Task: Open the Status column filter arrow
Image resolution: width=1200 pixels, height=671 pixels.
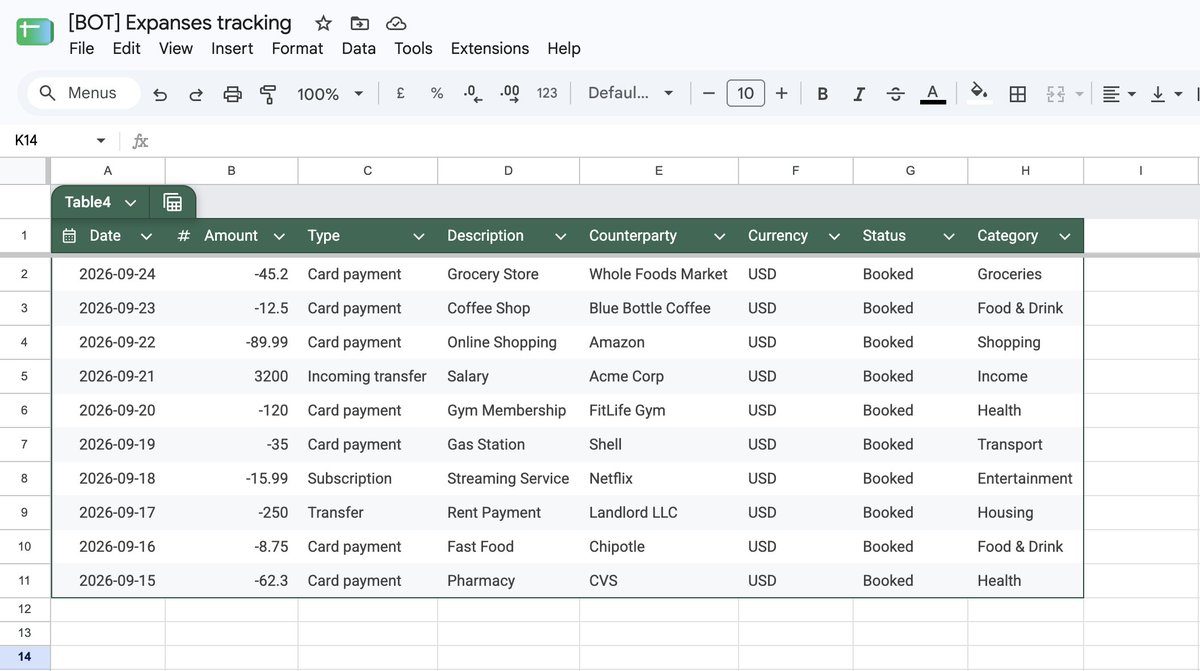Action: click(949, 237)
